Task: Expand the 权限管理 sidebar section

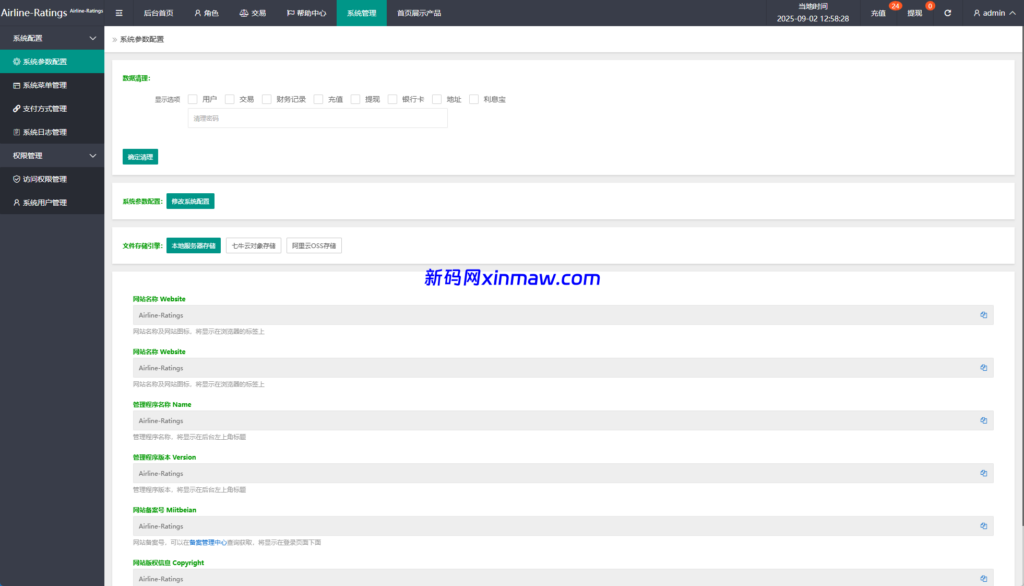Action: coord(52,155)
